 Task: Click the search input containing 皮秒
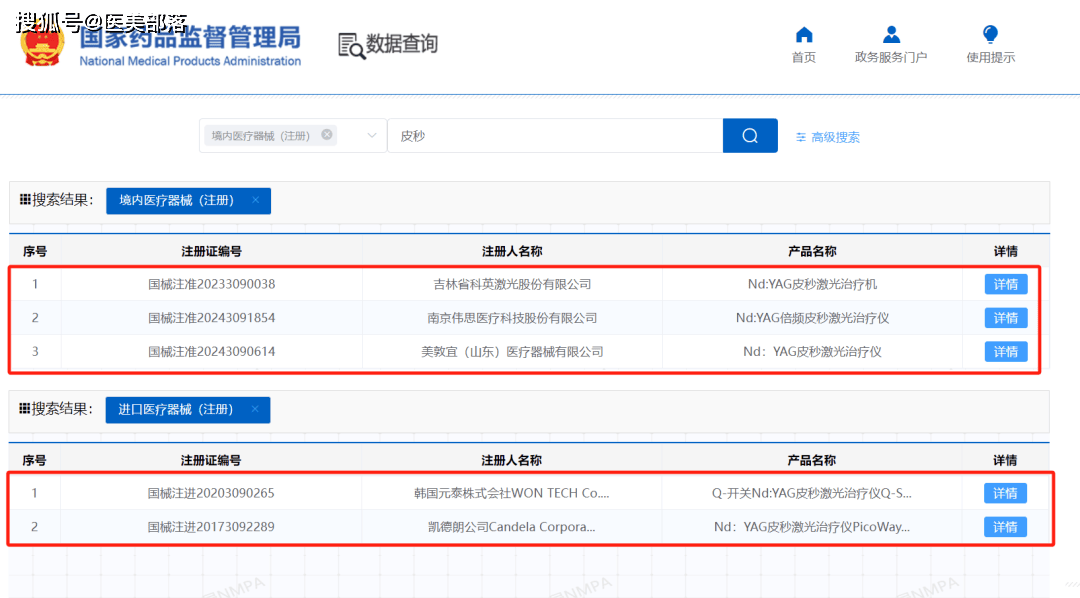point(555,136)
